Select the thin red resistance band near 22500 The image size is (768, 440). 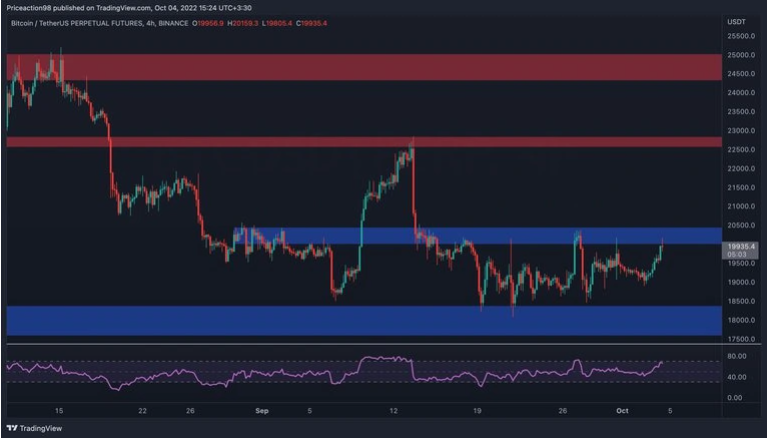364,142
